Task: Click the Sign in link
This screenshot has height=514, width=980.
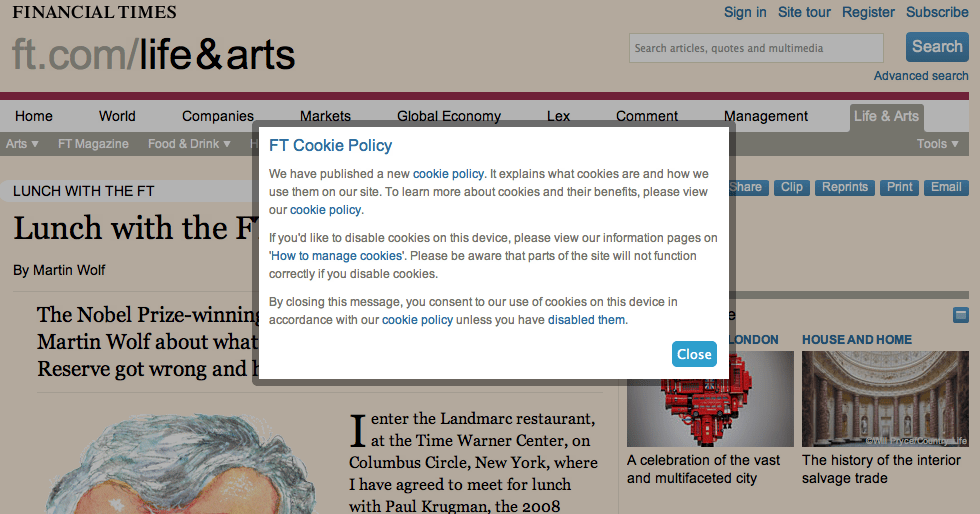Action: (x=745, y=13)
